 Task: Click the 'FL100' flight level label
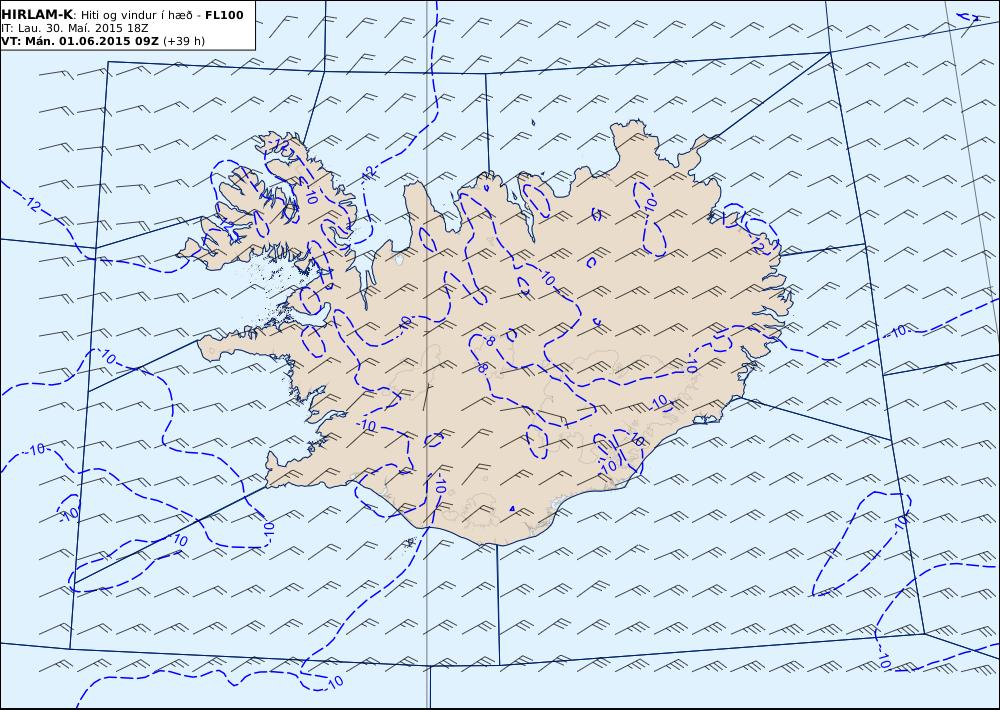point(224,15)
